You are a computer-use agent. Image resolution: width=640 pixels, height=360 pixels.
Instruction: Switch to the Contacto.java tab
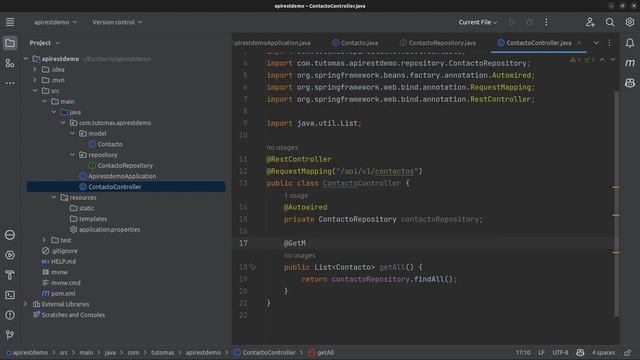[355, 43]
